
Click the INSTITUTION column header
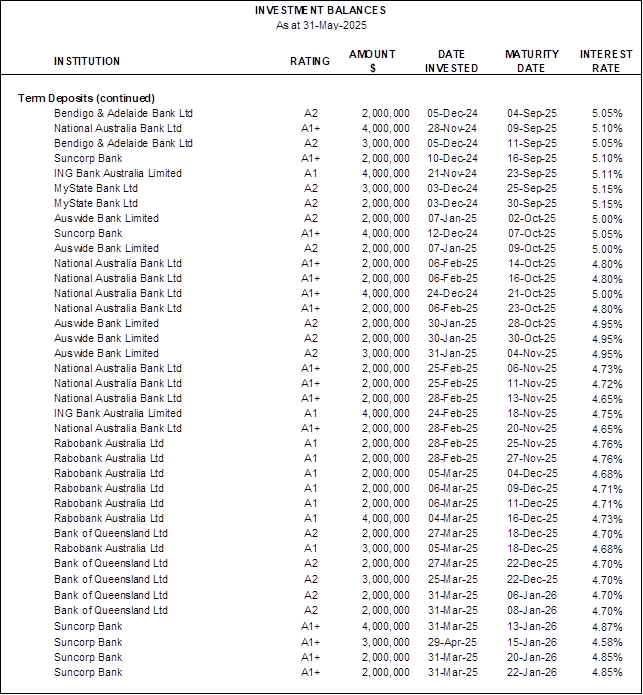pos(87,61)
